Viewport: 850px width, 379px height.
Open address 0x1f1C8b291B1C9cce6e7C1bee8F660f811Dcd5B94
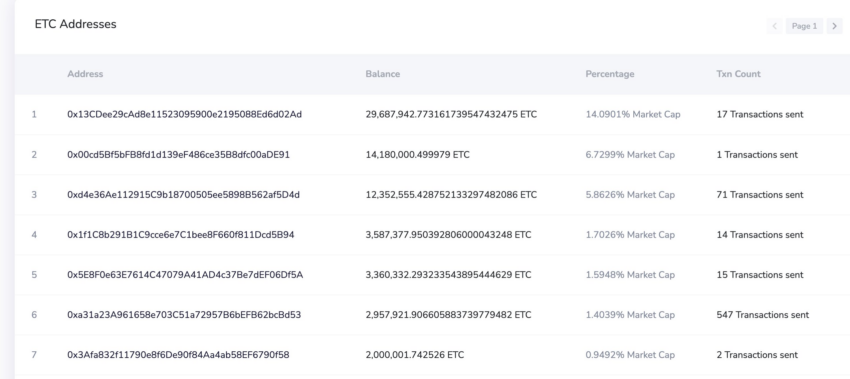point(181,235)
